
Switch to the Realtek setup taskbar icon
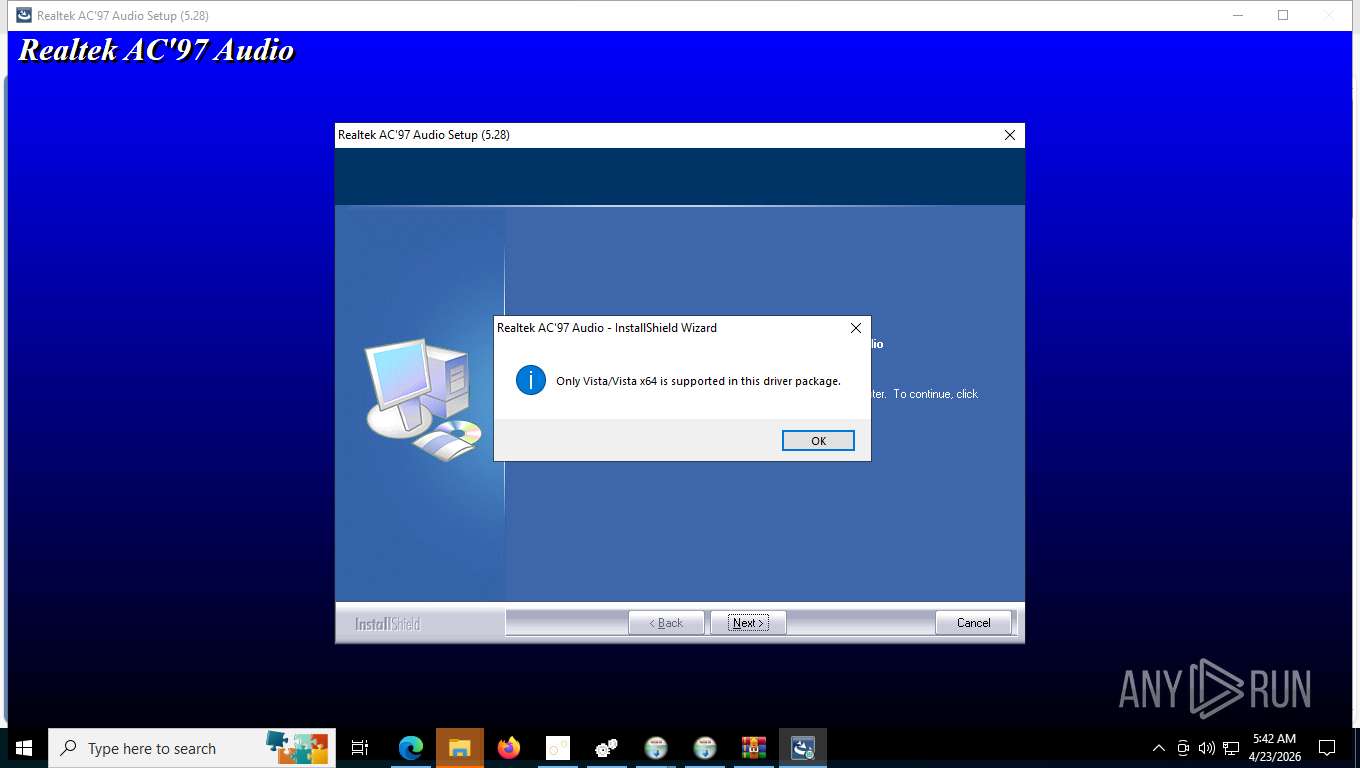click(x=803, y=748)
